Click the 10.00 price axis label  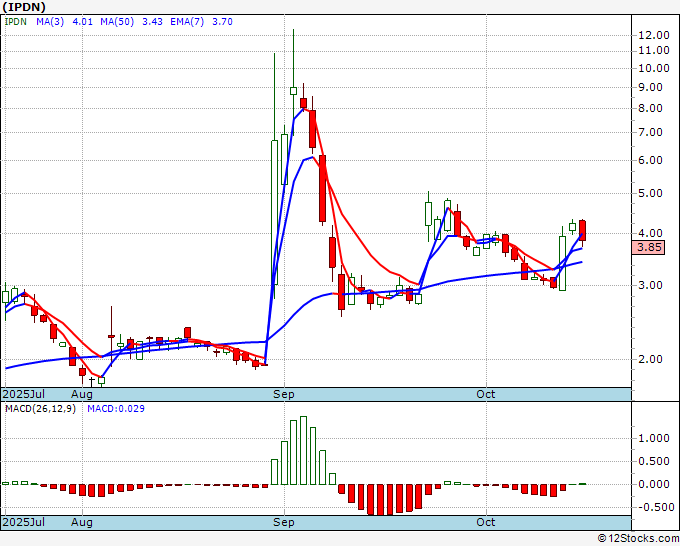click(x=654, y=69)
